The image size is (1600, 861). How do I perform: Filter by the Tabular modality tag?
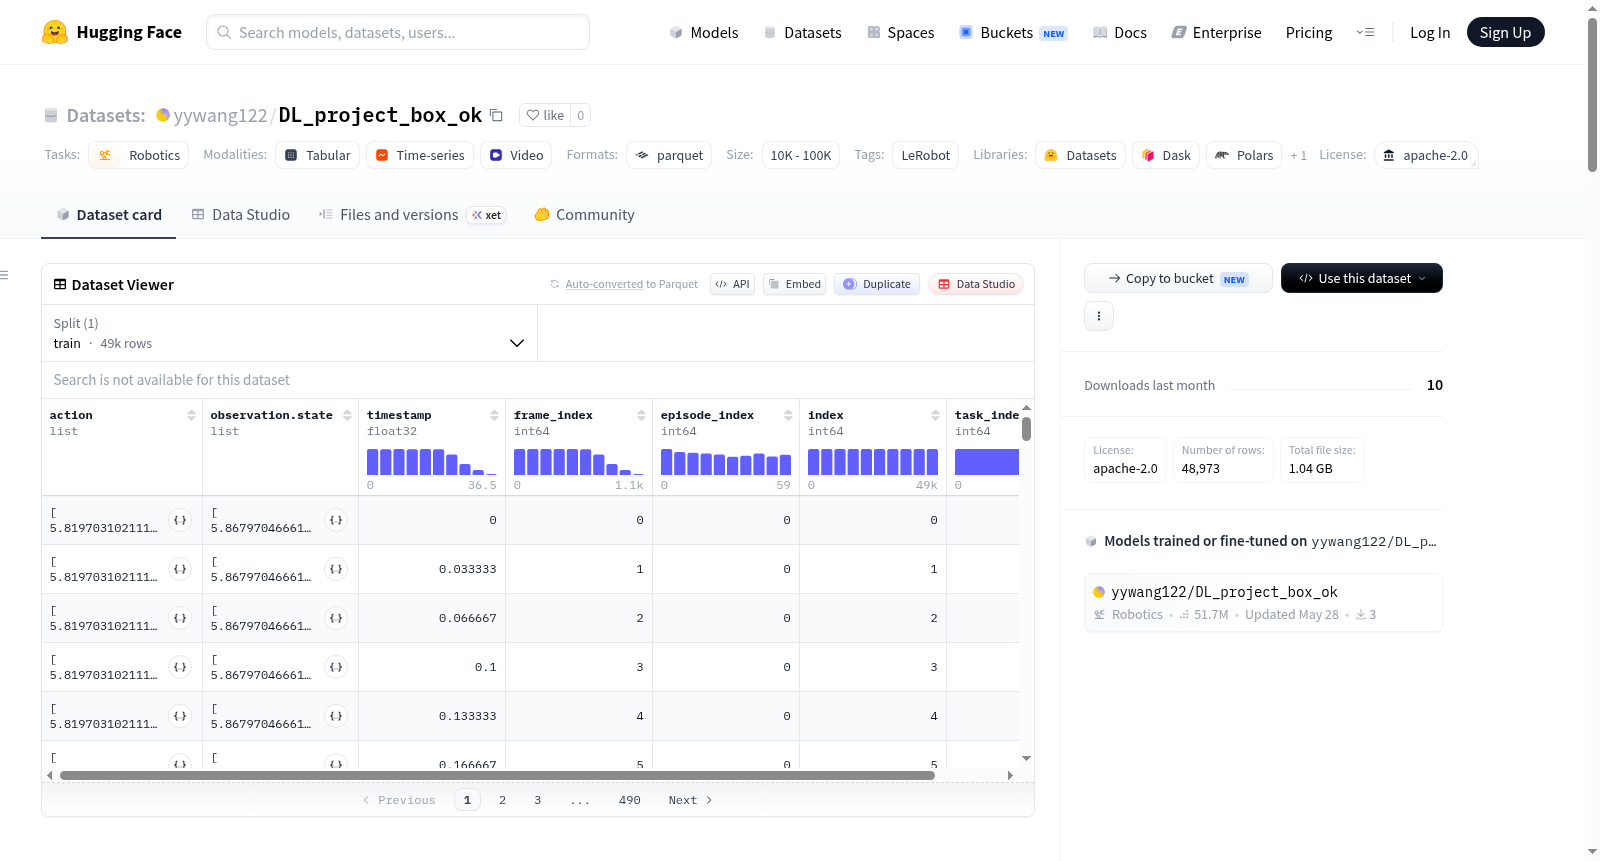pos(318,155)
